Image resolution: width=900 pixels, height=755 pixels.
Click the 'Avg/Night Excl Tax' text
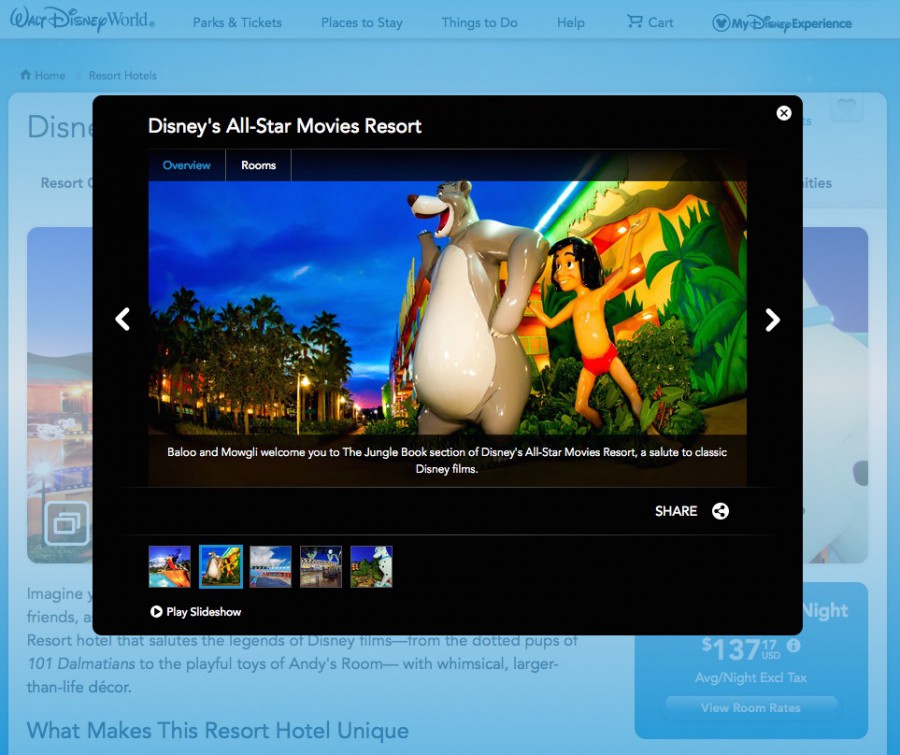click(x=751, y=677)
